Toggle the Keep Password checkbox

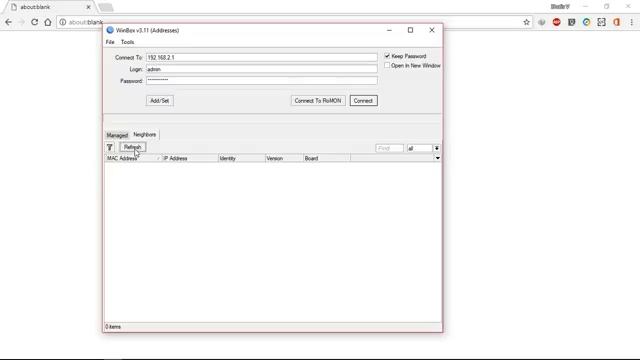(387, 56)
